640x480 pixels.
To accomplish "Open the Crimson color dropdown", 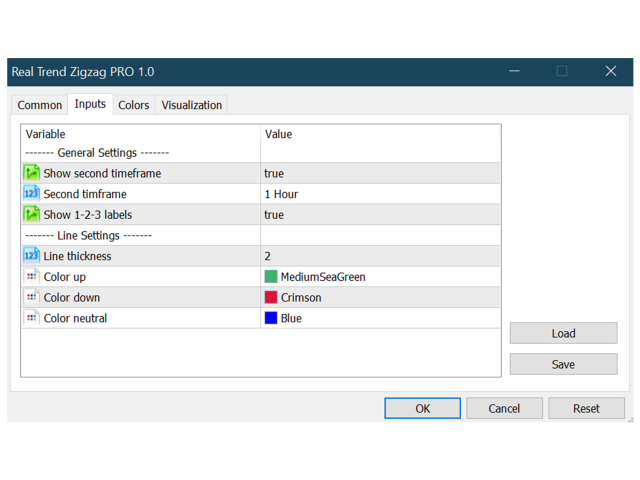I will point(380,297).
